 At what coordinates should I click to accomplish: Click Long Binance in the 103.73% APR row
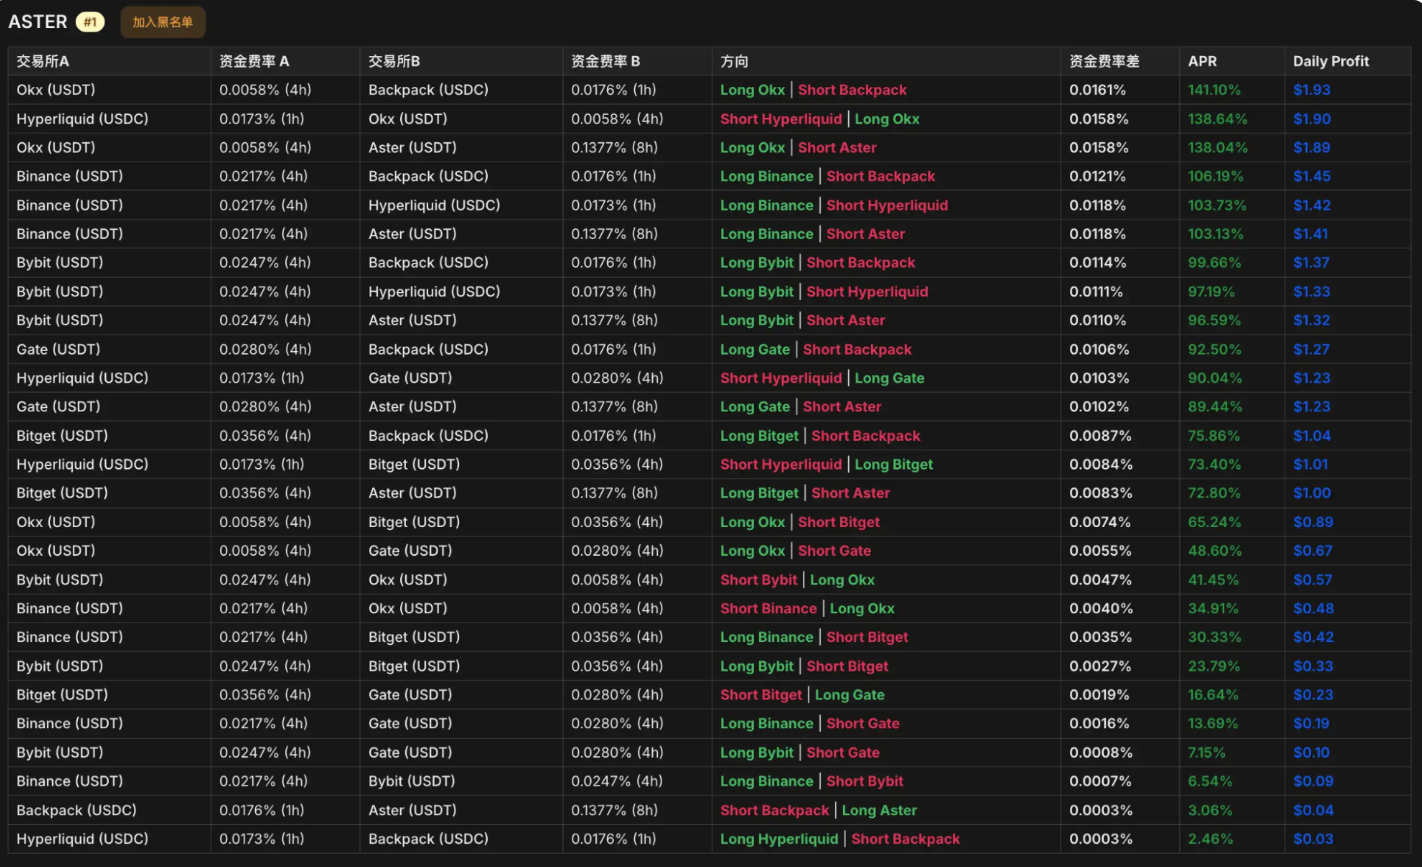click(767, 205)
